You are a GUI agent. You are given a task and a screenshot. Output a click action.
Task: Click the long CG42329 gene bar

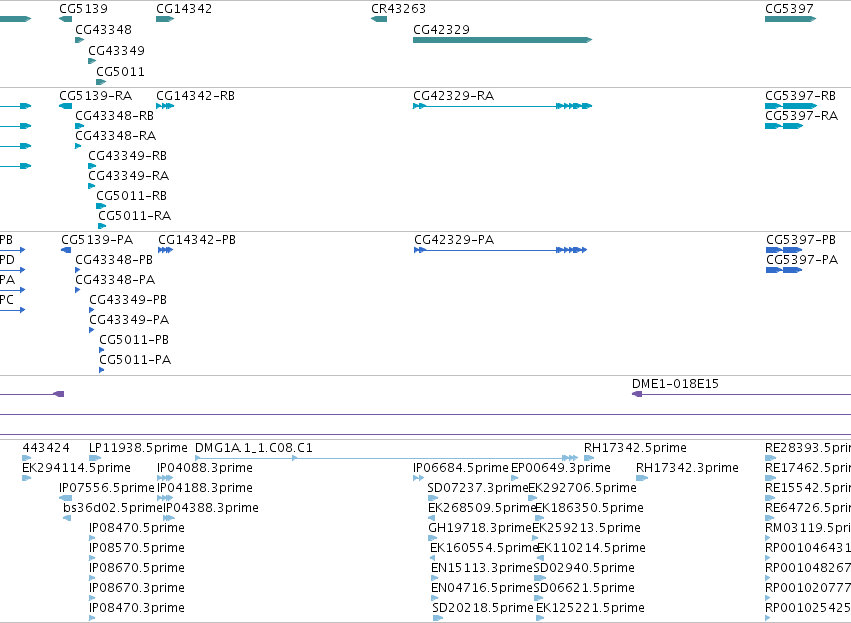click(x=502, y=40)
